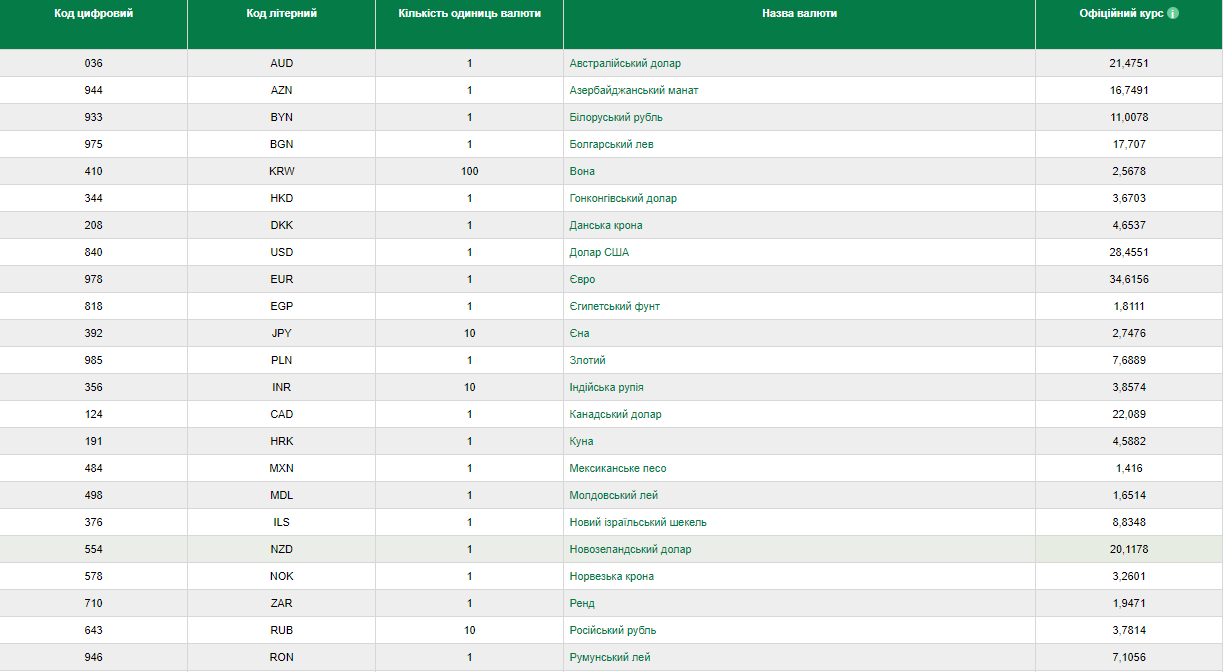Open the Єгипетський фунт link
The image size is (1223, 672).
click(x=614, y=306)
